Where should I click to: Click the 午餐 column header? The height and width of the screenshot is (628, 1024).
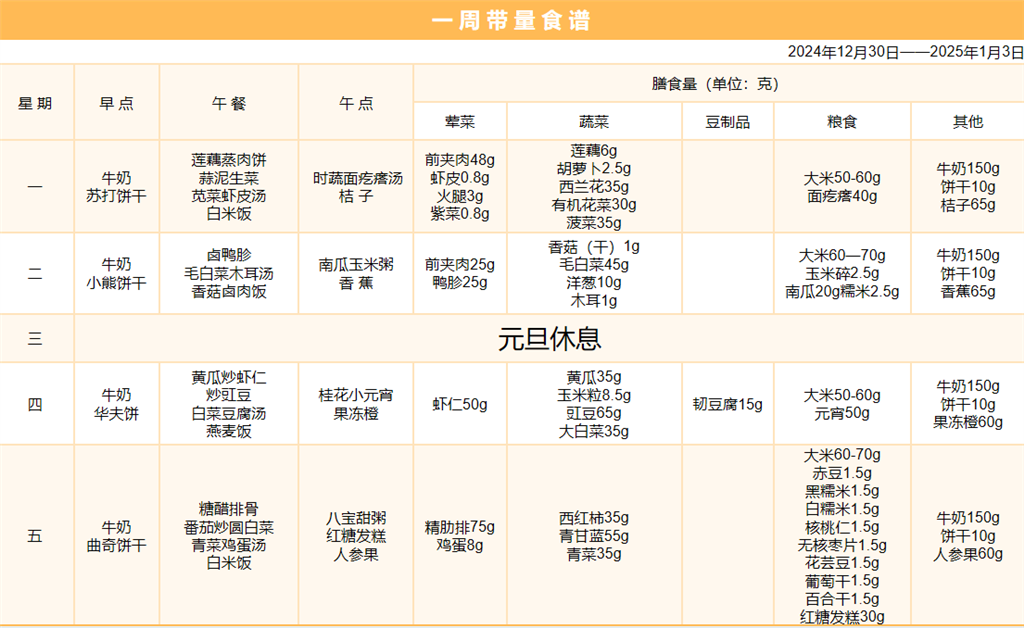click(229, 103)
